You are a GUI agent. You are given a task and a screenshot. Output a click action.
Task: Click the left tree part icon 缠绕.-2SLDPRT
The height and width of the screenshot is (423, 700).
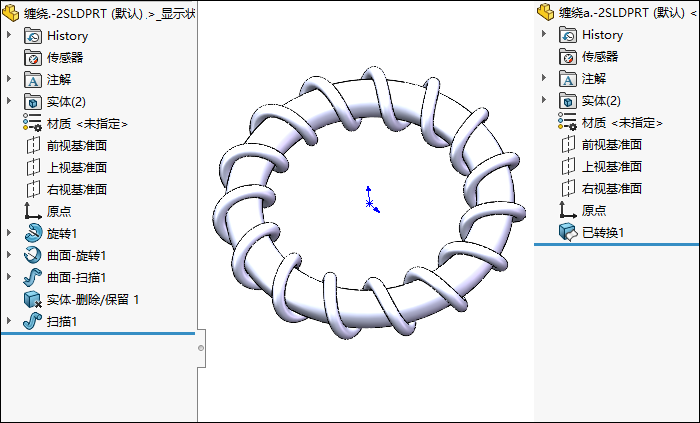11,13
